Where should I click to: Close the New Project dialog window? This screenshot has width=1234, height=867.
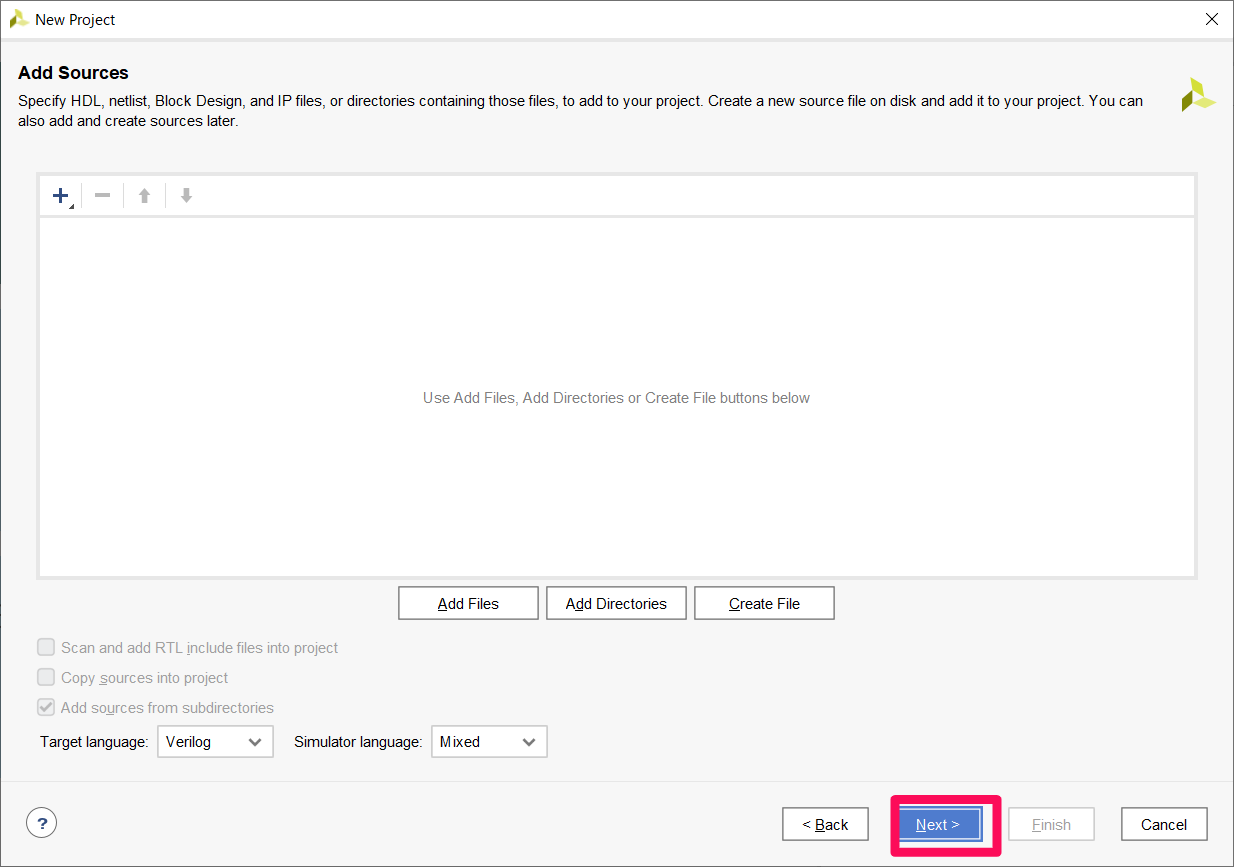(1211, 19)
